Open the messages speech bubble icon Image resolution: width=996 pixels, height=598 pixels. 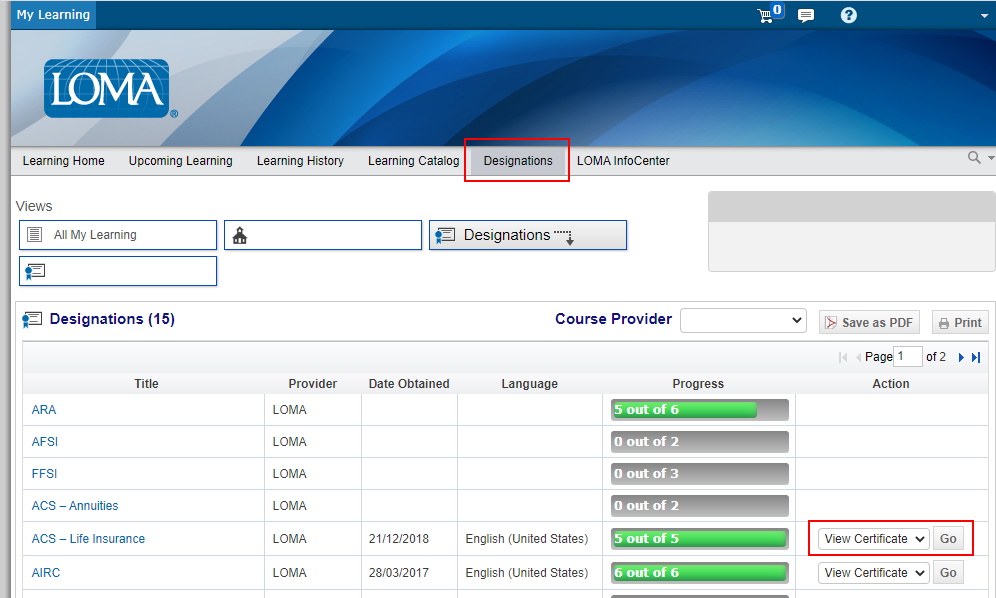pyautogui.click(x=805, y=15)
